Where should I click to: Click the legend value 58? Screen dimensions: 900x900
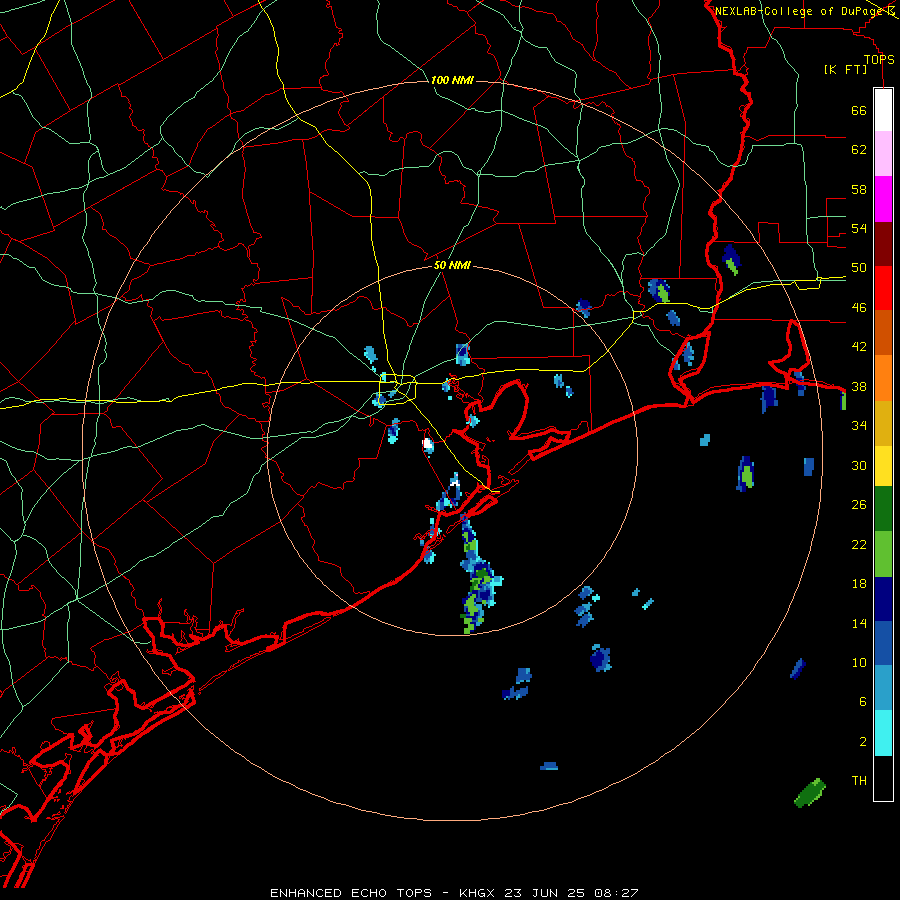859,189
